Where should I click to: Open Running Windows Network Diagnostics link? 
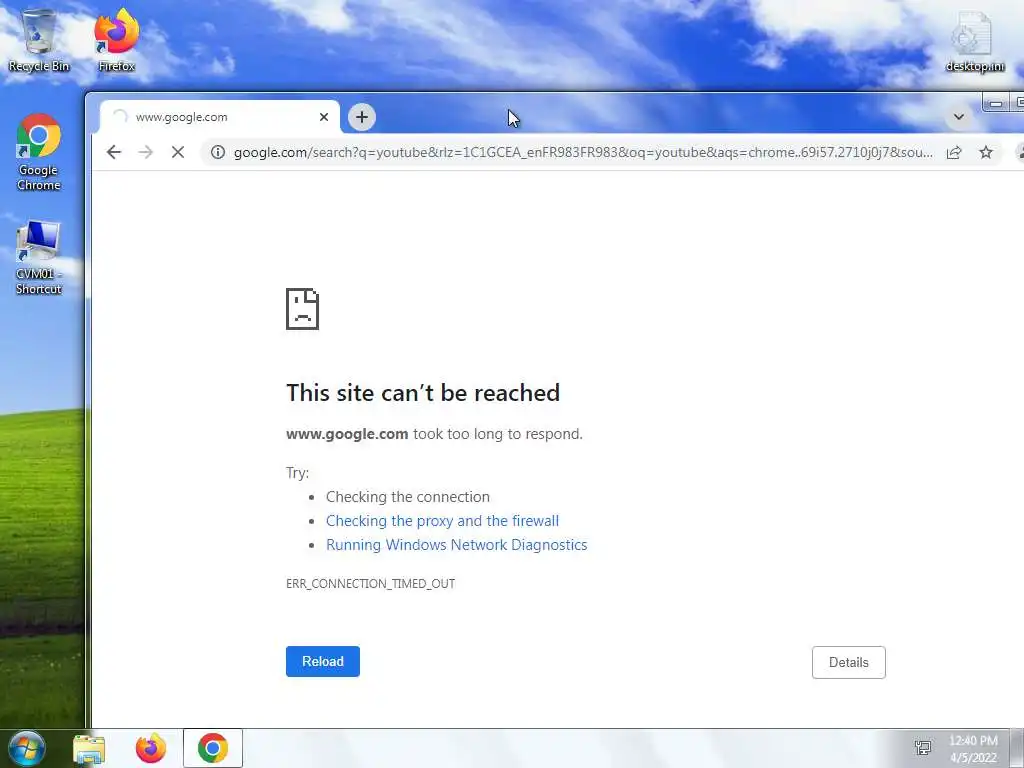456,545
